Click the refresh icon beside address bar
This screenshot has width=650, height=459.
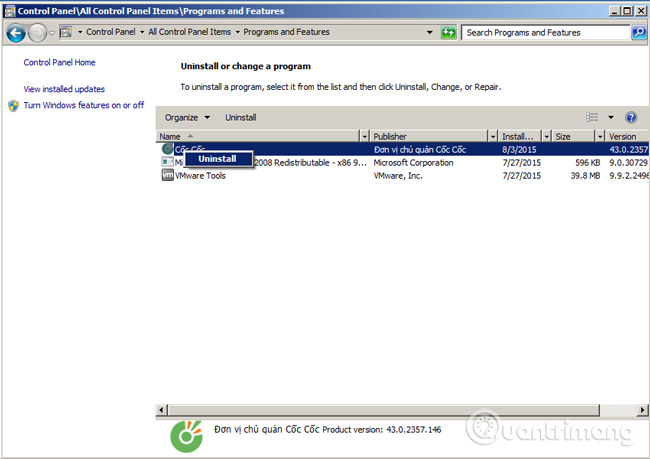[x=449, y=32]
